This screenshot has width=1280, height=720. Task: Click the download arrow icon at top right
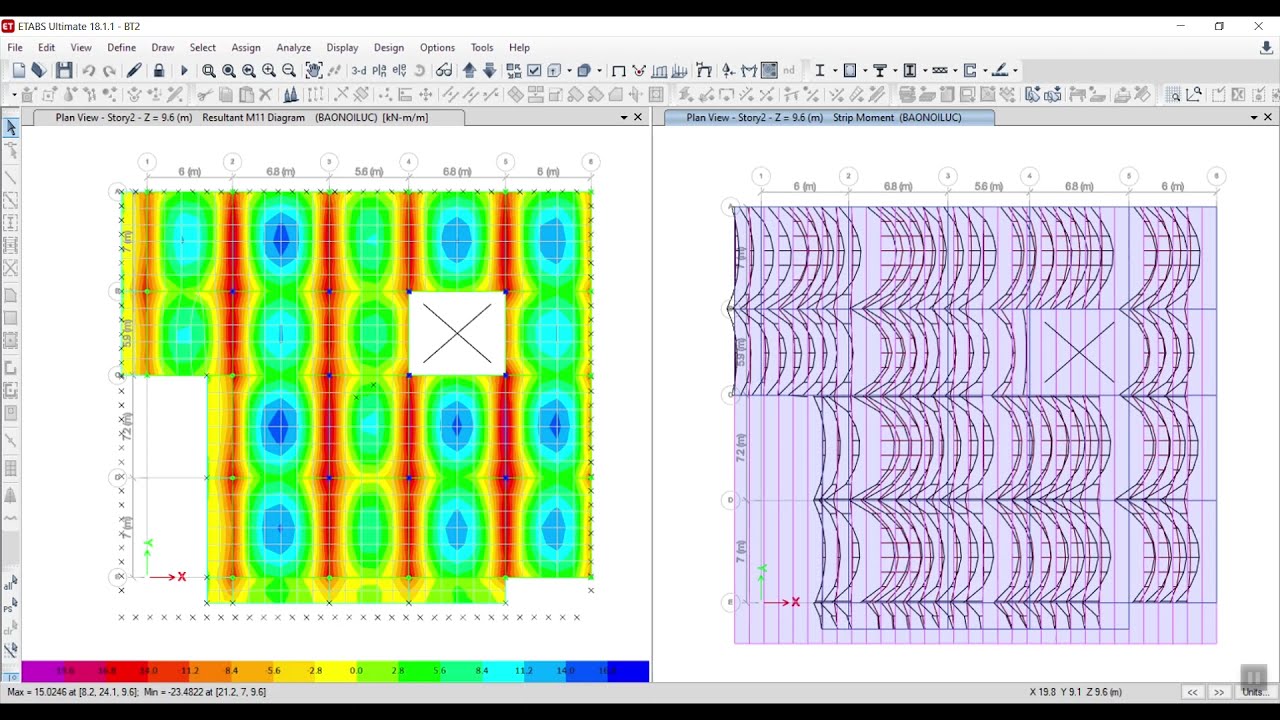pyautogui.click(x=1266, y=48)
